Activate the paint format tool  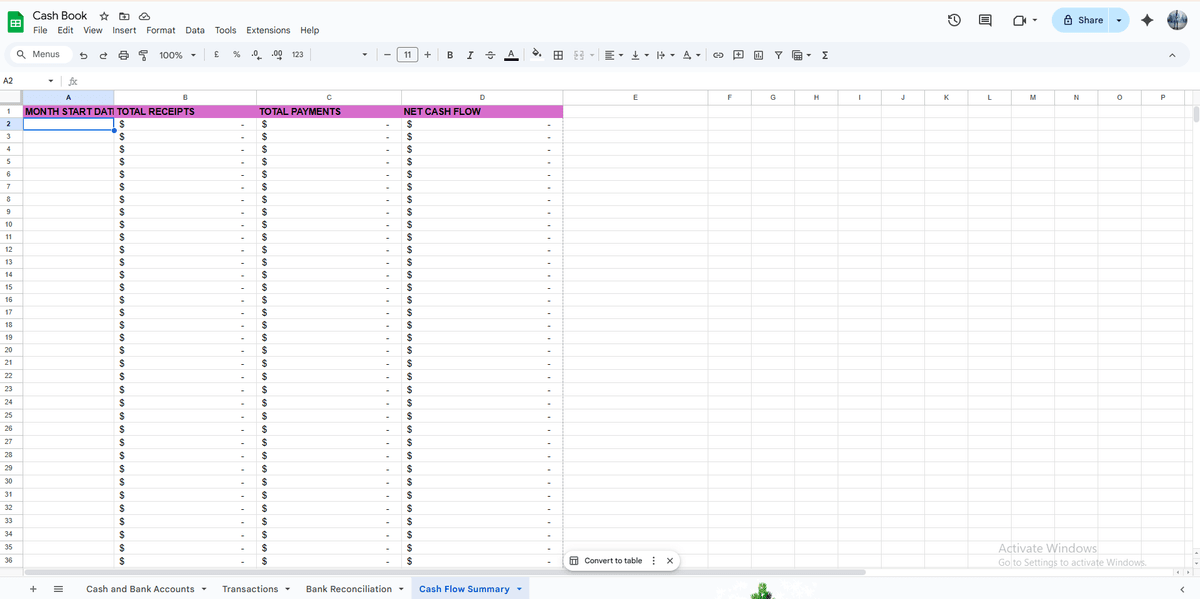pos(143,55)
